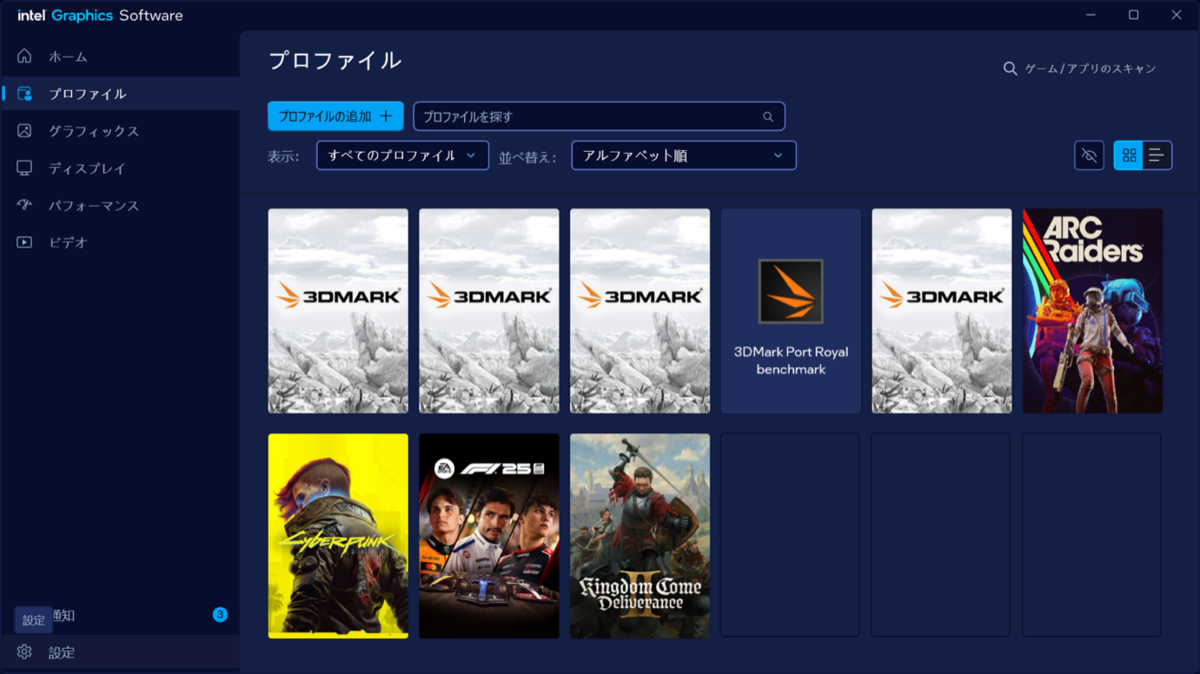This screenshot has height=674, width=1200.
Task: Click the プロファイル page heading
Action: tap(335, 60)
